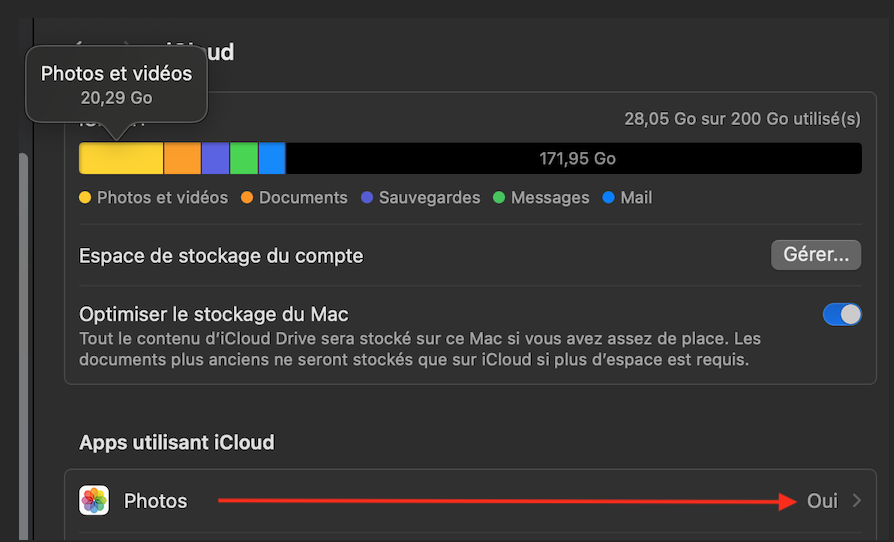The width and height of the screenshot is (894, 542).
Task: Select the blue Mail storage bar segment
Action: [272, 159]
